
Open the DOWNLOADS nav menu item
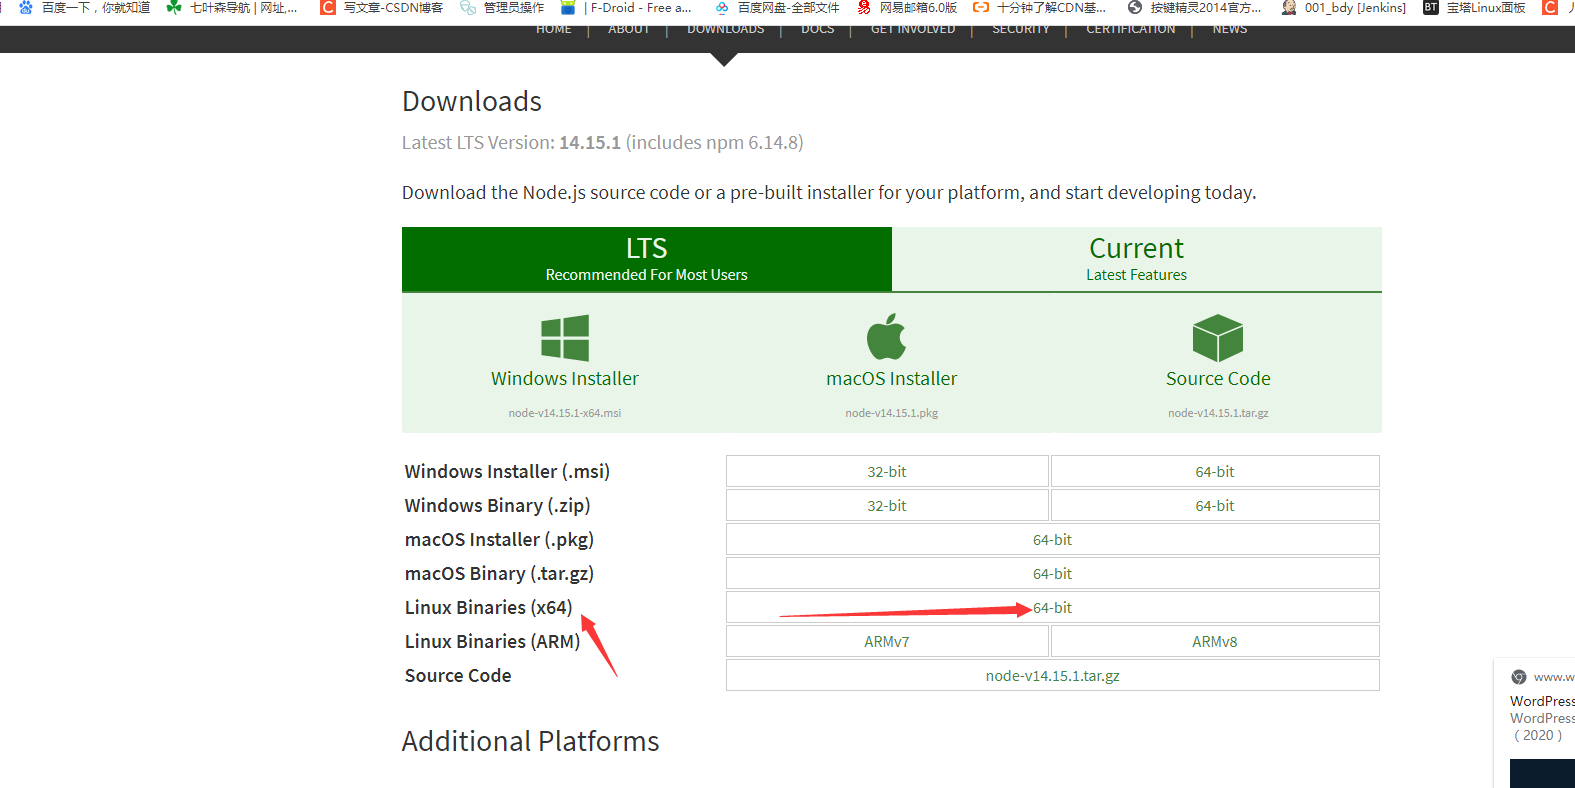pos(726,30)
